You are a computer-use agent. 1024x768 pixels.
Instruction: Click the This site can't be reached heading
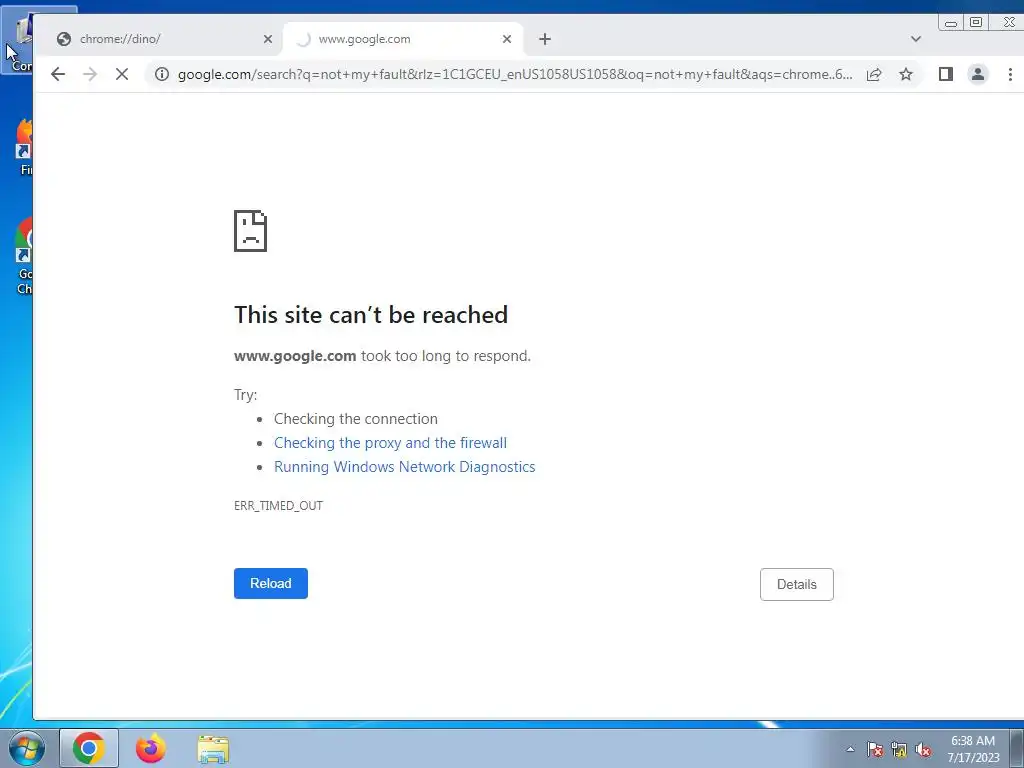tap(371, 315)
